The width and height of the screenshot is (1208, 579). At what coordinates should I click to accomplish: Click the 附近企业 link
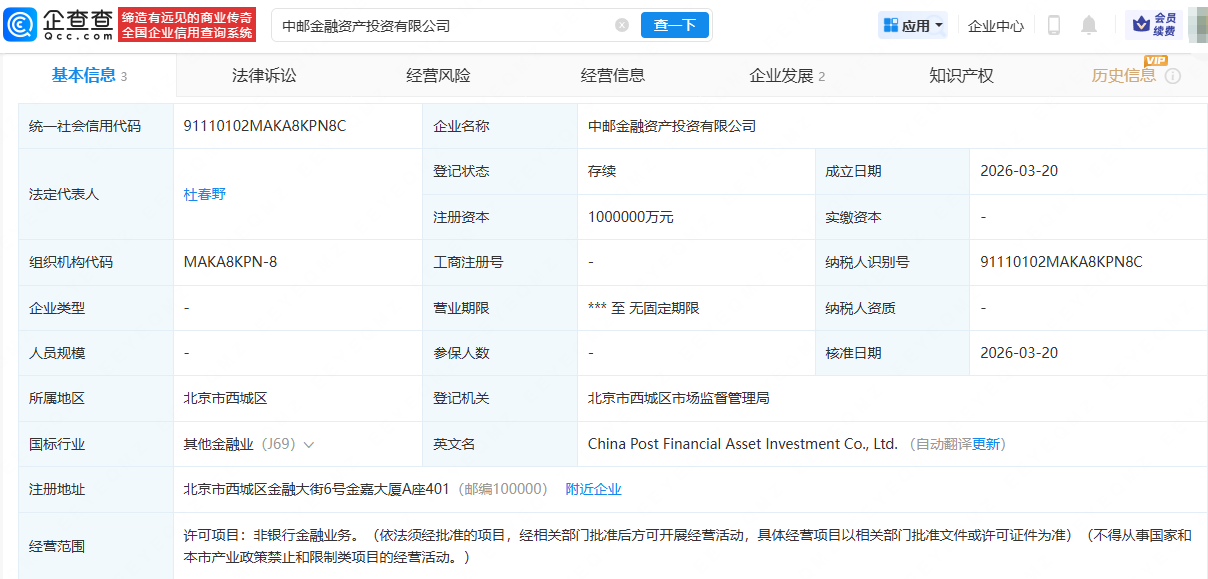tap(593, 489)
